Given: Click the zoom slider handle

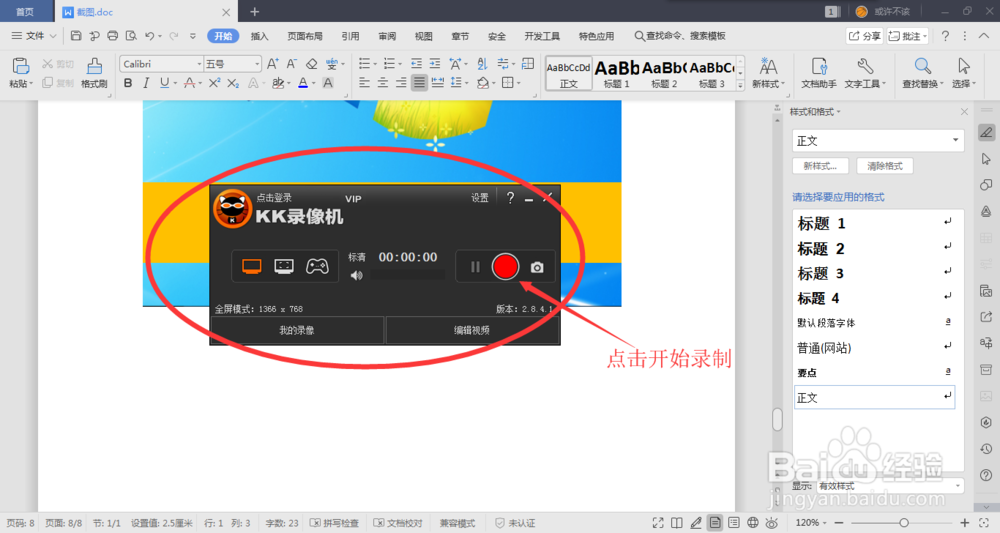Looking at the screenshot, I should [x=904, y=523].
